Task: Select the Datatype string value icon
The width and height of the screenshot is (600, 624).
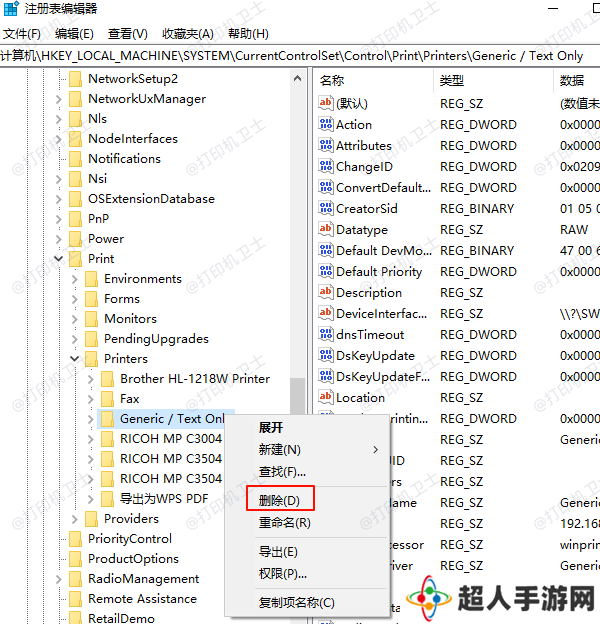Action: pyautogui.click(x=325, y=229)
